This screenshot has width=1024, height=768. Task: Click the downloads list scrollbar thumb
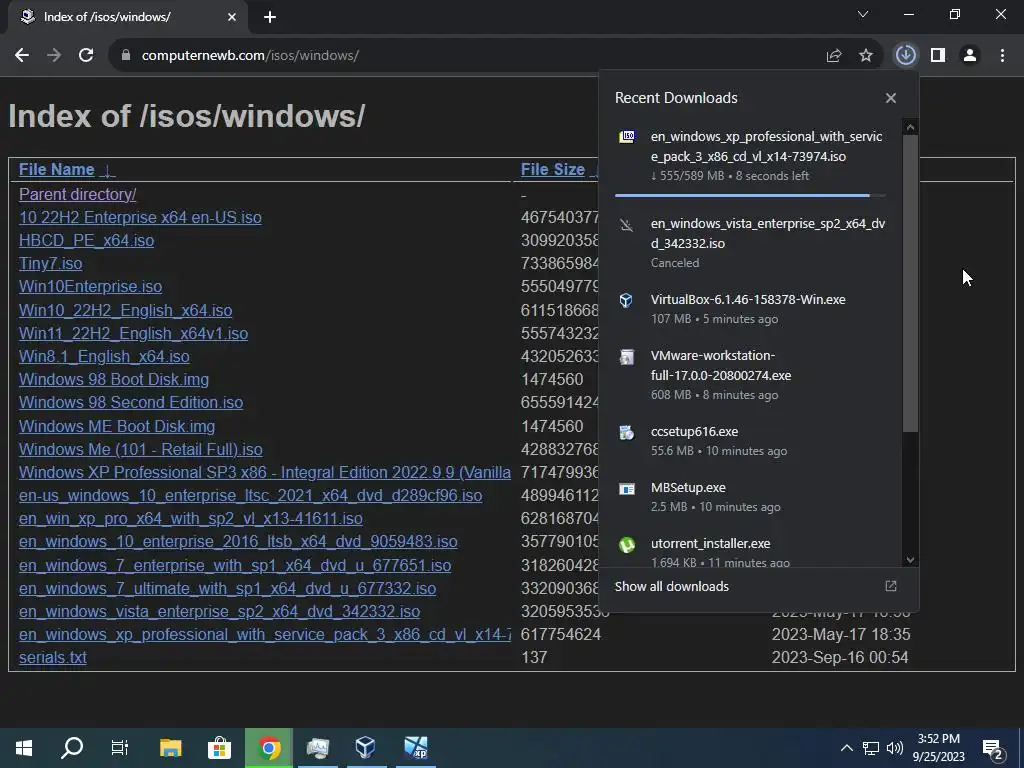tap(910, 283)
